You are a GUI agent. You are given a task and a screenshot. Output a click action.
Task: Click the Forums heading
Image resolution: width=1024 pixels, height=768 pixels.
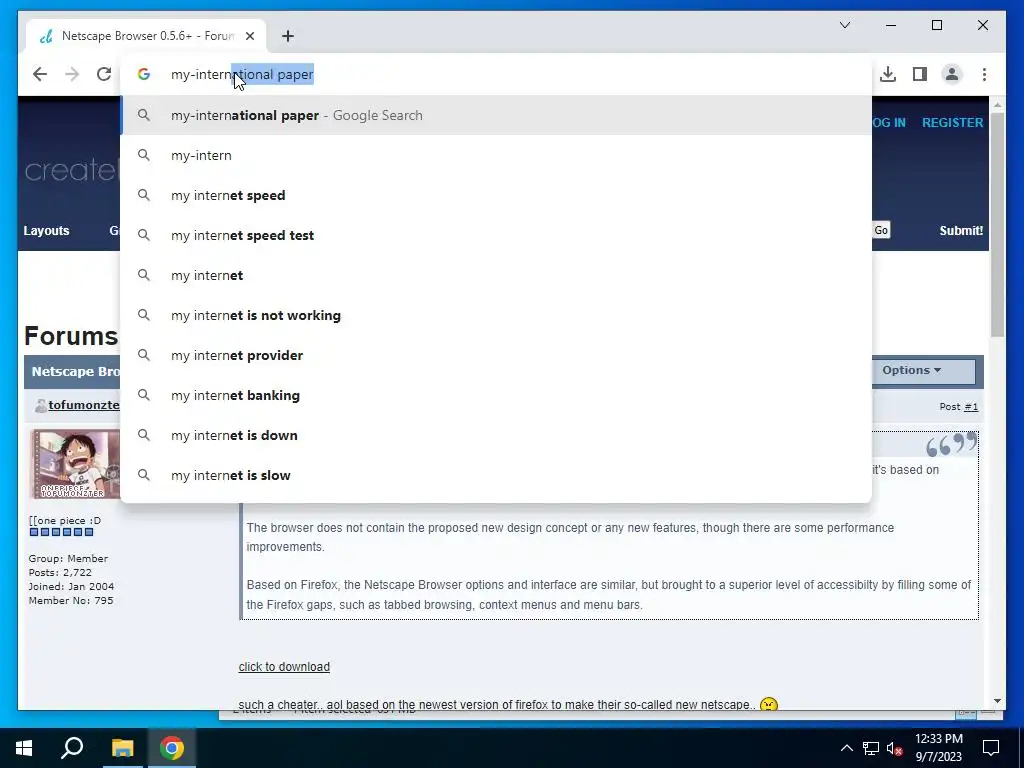click(71, 336)
